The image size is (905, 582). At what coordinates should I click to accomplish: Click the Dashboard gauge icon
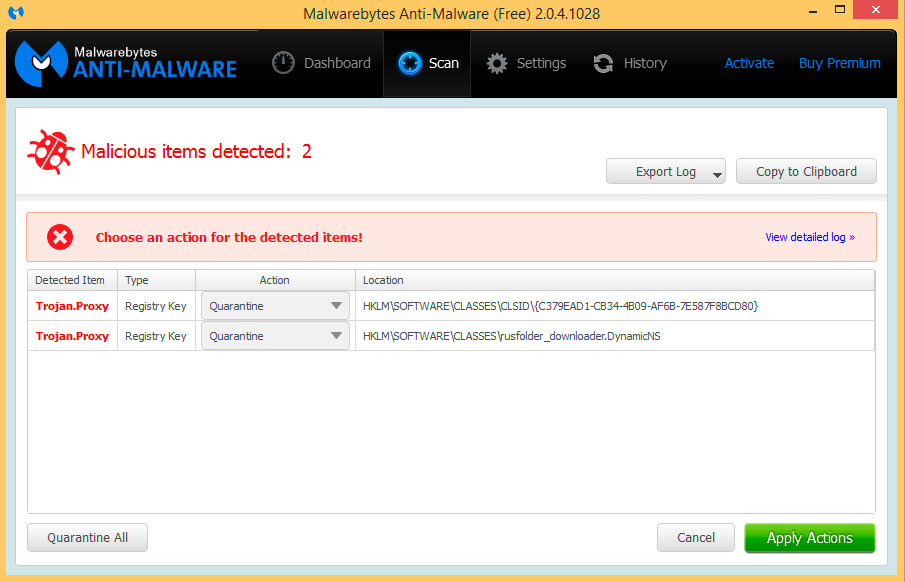283,63
